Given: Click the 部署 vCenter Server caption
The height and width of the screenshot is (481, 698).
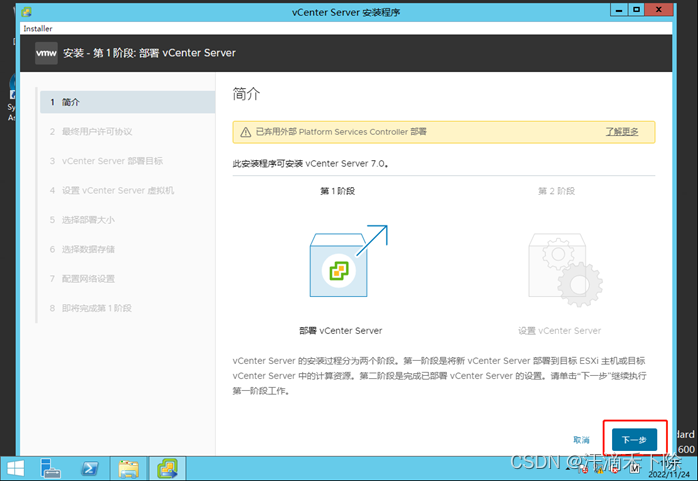Looking at the screenshot, I should point(341,331).
